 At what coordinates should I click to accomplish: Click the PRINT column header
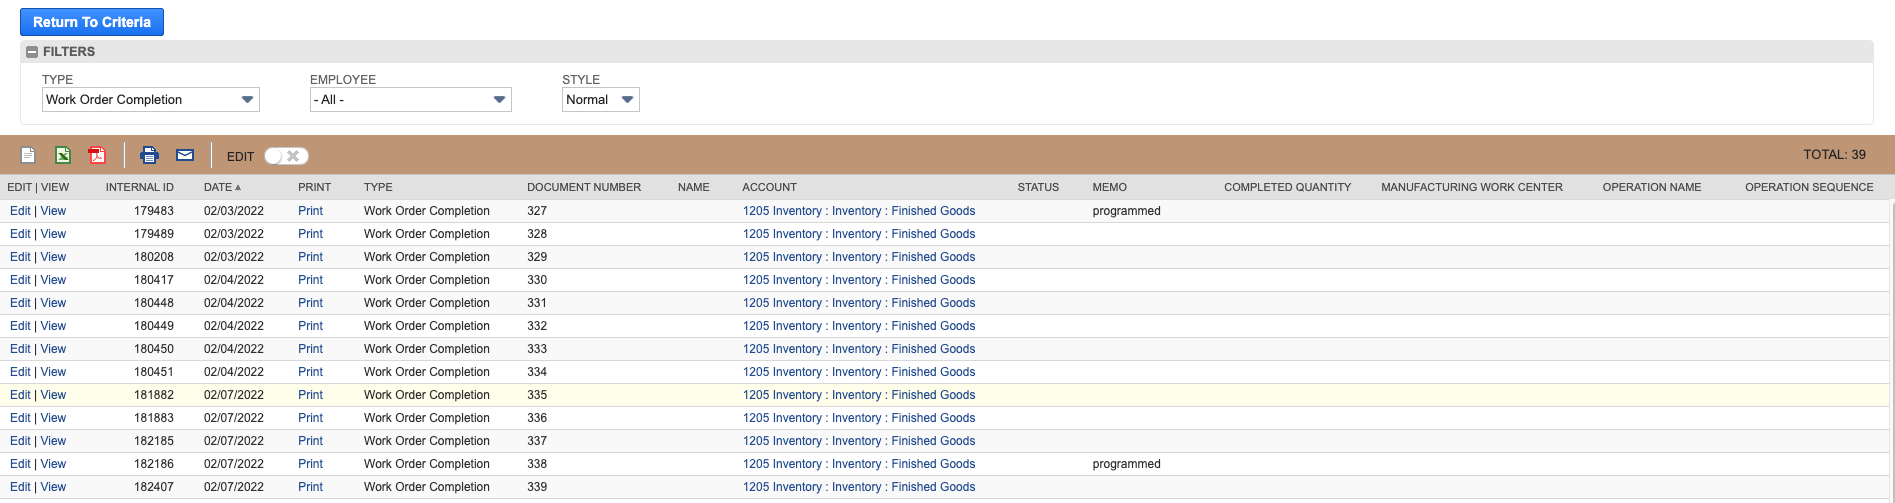pyautogui.click(x=314, y=187)
